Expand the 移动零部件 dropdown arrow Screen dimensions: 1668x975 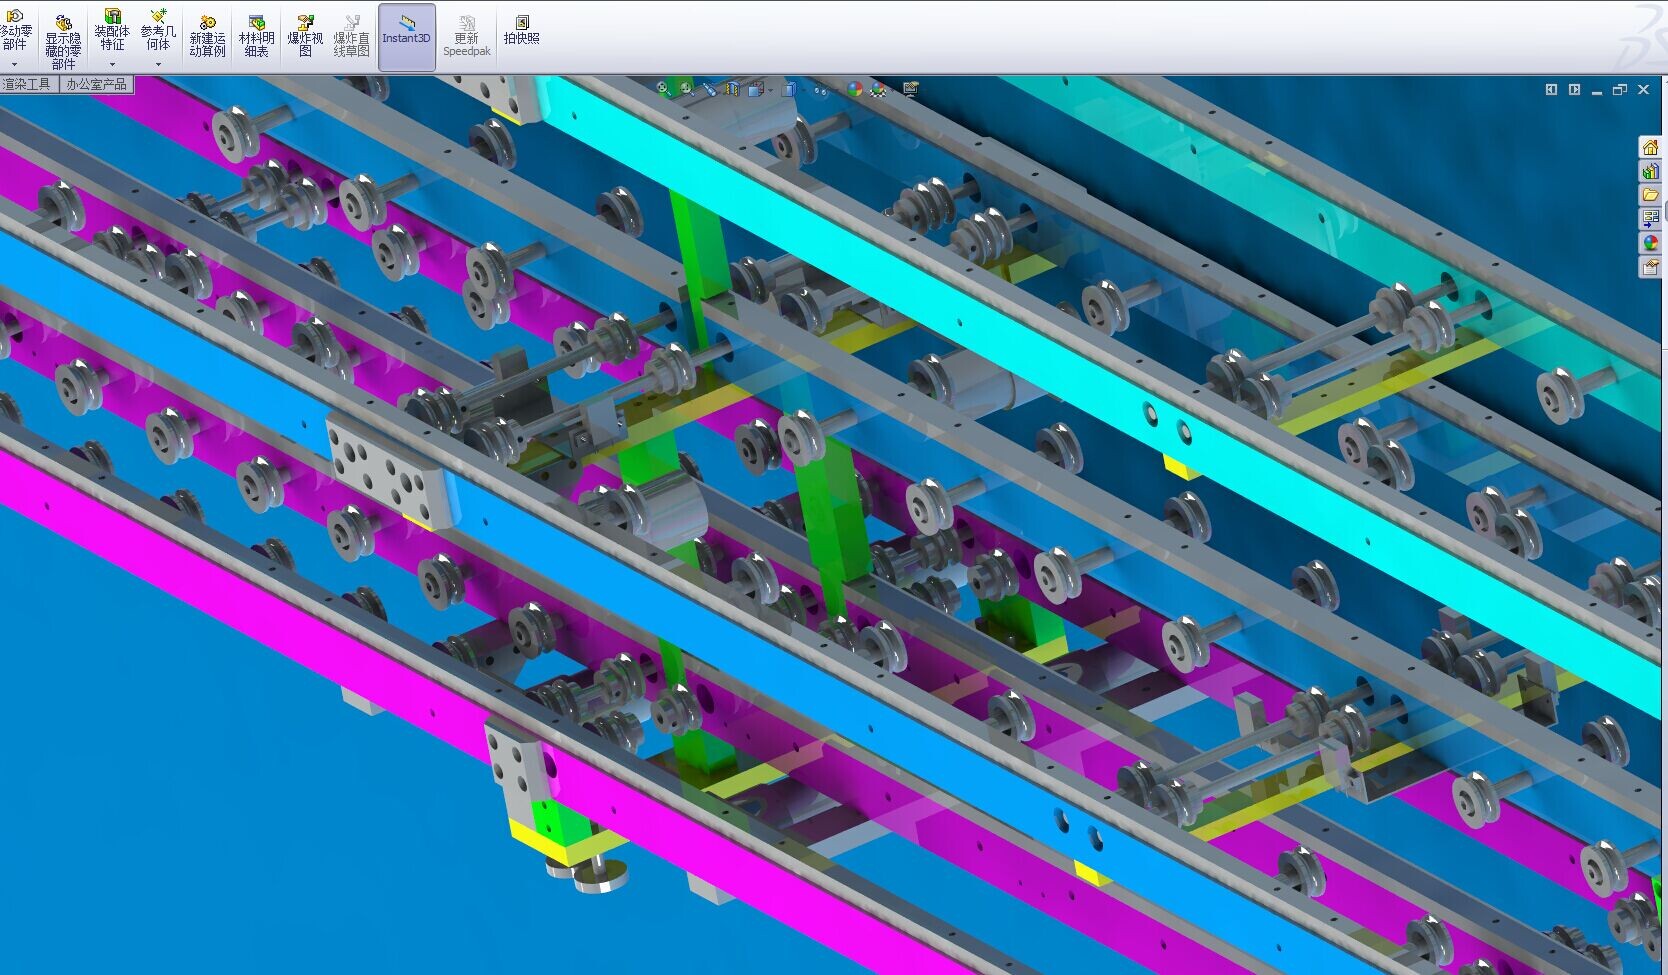[15, 65]
